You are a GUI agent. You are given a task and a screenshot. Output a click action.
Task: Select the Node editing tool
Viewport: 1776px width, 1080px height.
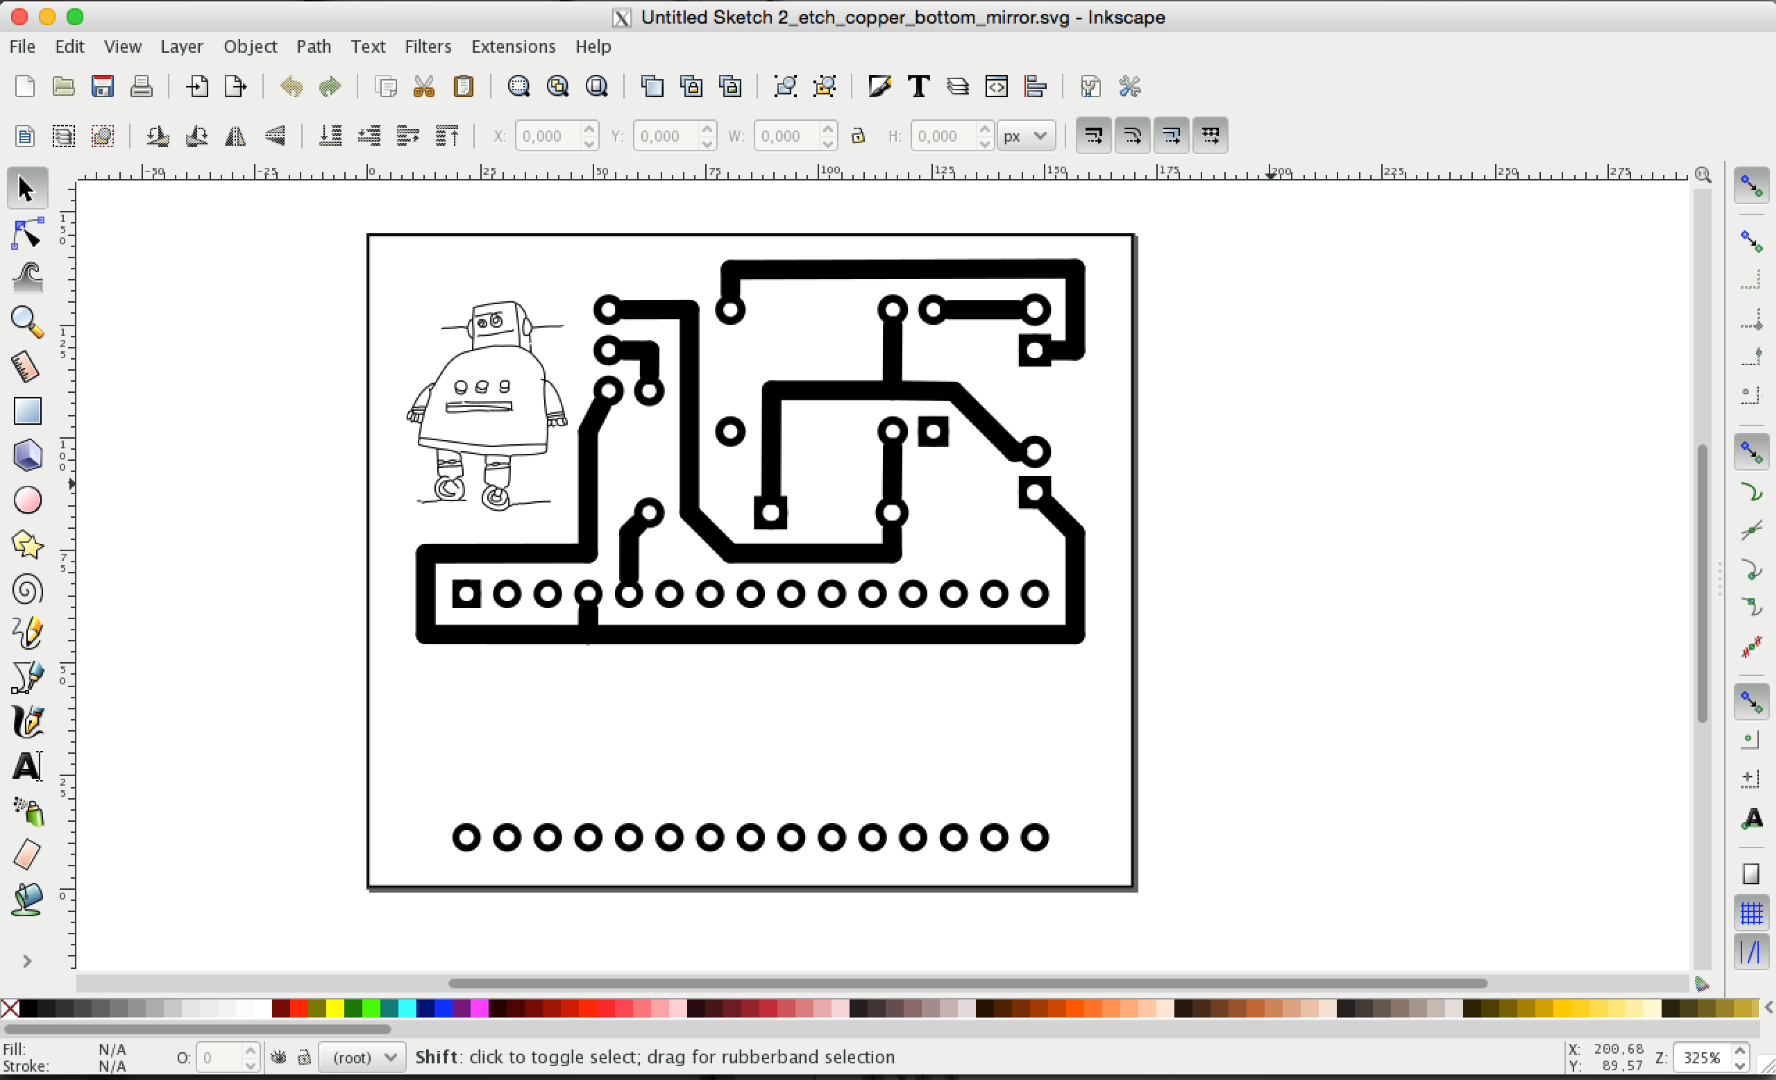coord(27,233)
